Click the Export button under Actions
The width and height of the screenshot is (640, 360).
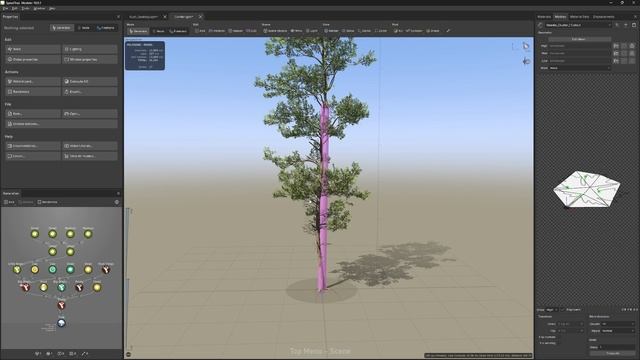click(x=90, y=91)
